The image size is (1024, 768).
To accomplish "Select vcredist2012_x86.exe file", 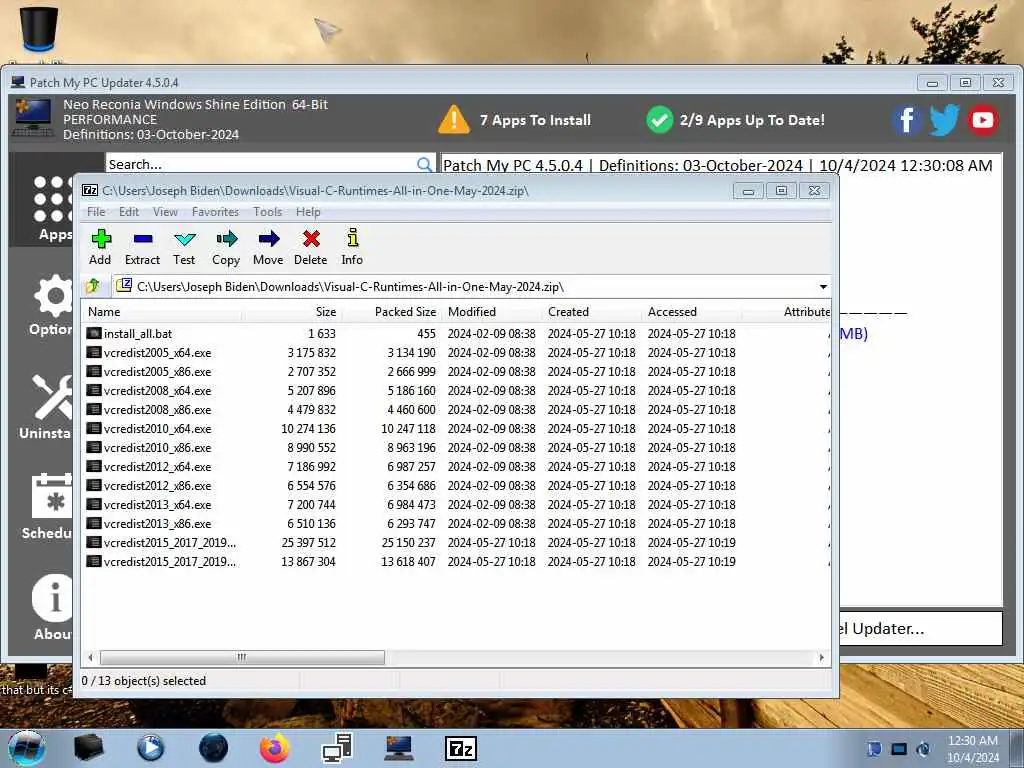I will point(149,485).
